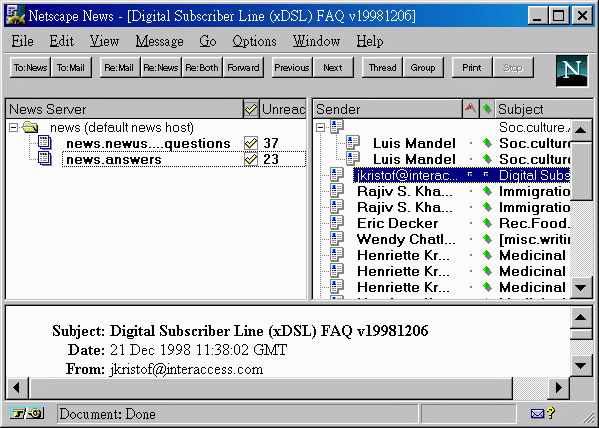Image resolution: width=599 pixels, height=428 pixels.
Task: Open the Go menu
Action: coord(208,41)
